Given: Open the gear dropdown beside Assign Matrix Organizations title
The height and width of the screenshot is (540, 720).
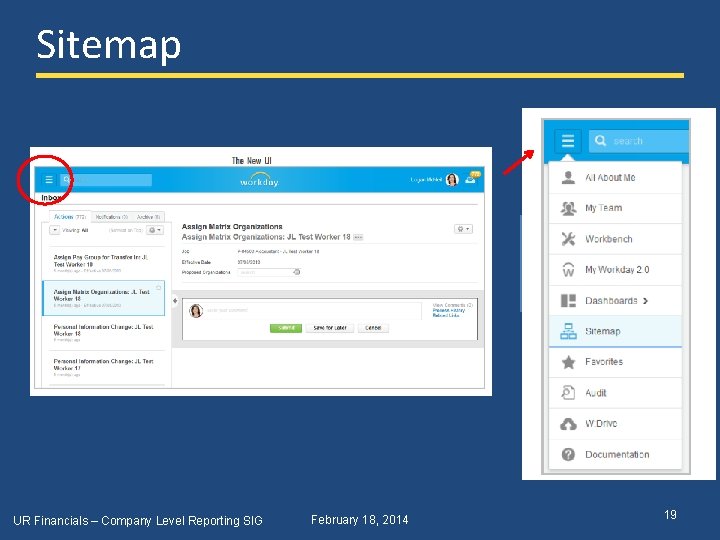Looking at the screenshot, I should pyautogui.click(x=463, y=229).
